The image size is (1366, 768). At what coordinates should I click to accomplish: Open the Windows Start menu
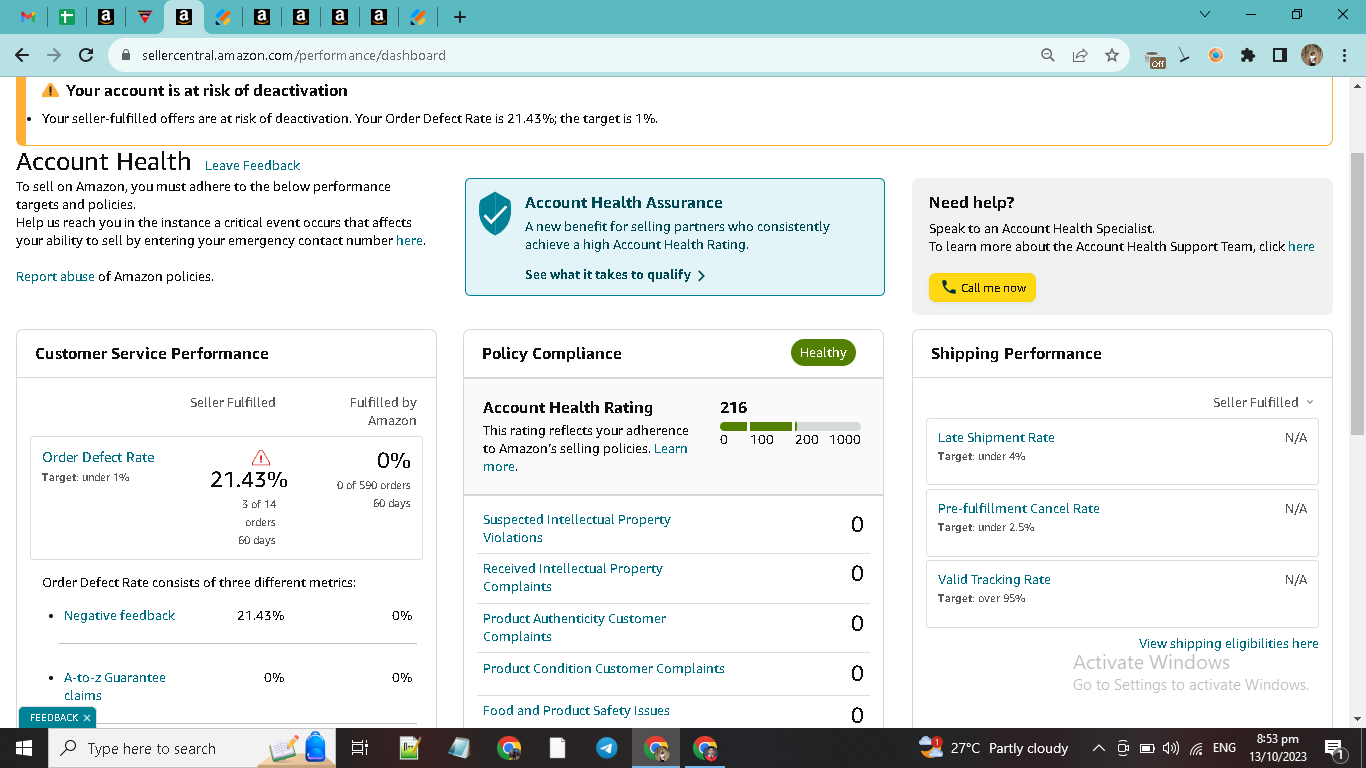pos(23,748)
